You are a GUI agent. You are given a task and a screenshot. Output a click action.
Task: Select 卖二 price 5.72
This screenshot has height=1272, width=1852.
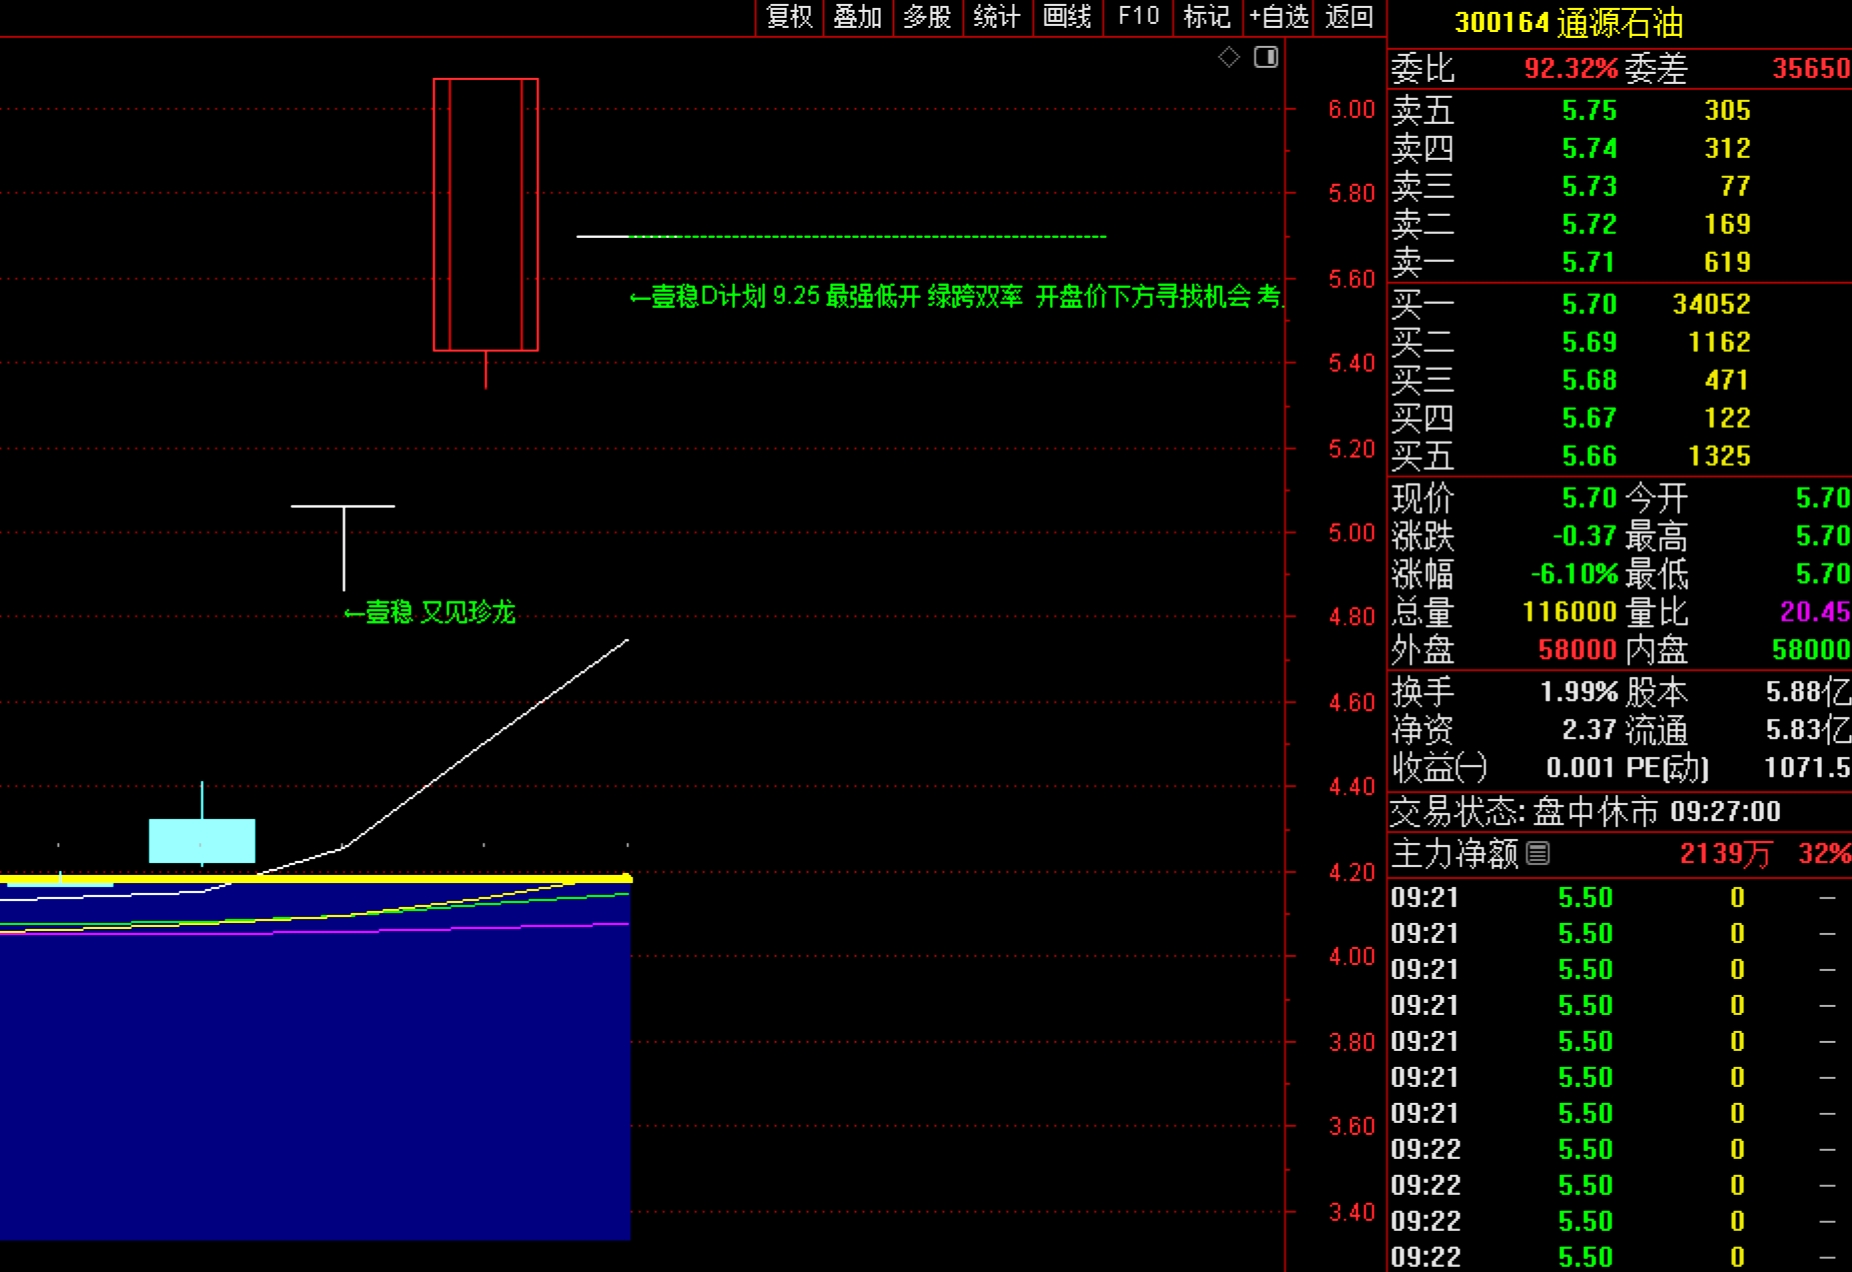tap(1589, 224)
